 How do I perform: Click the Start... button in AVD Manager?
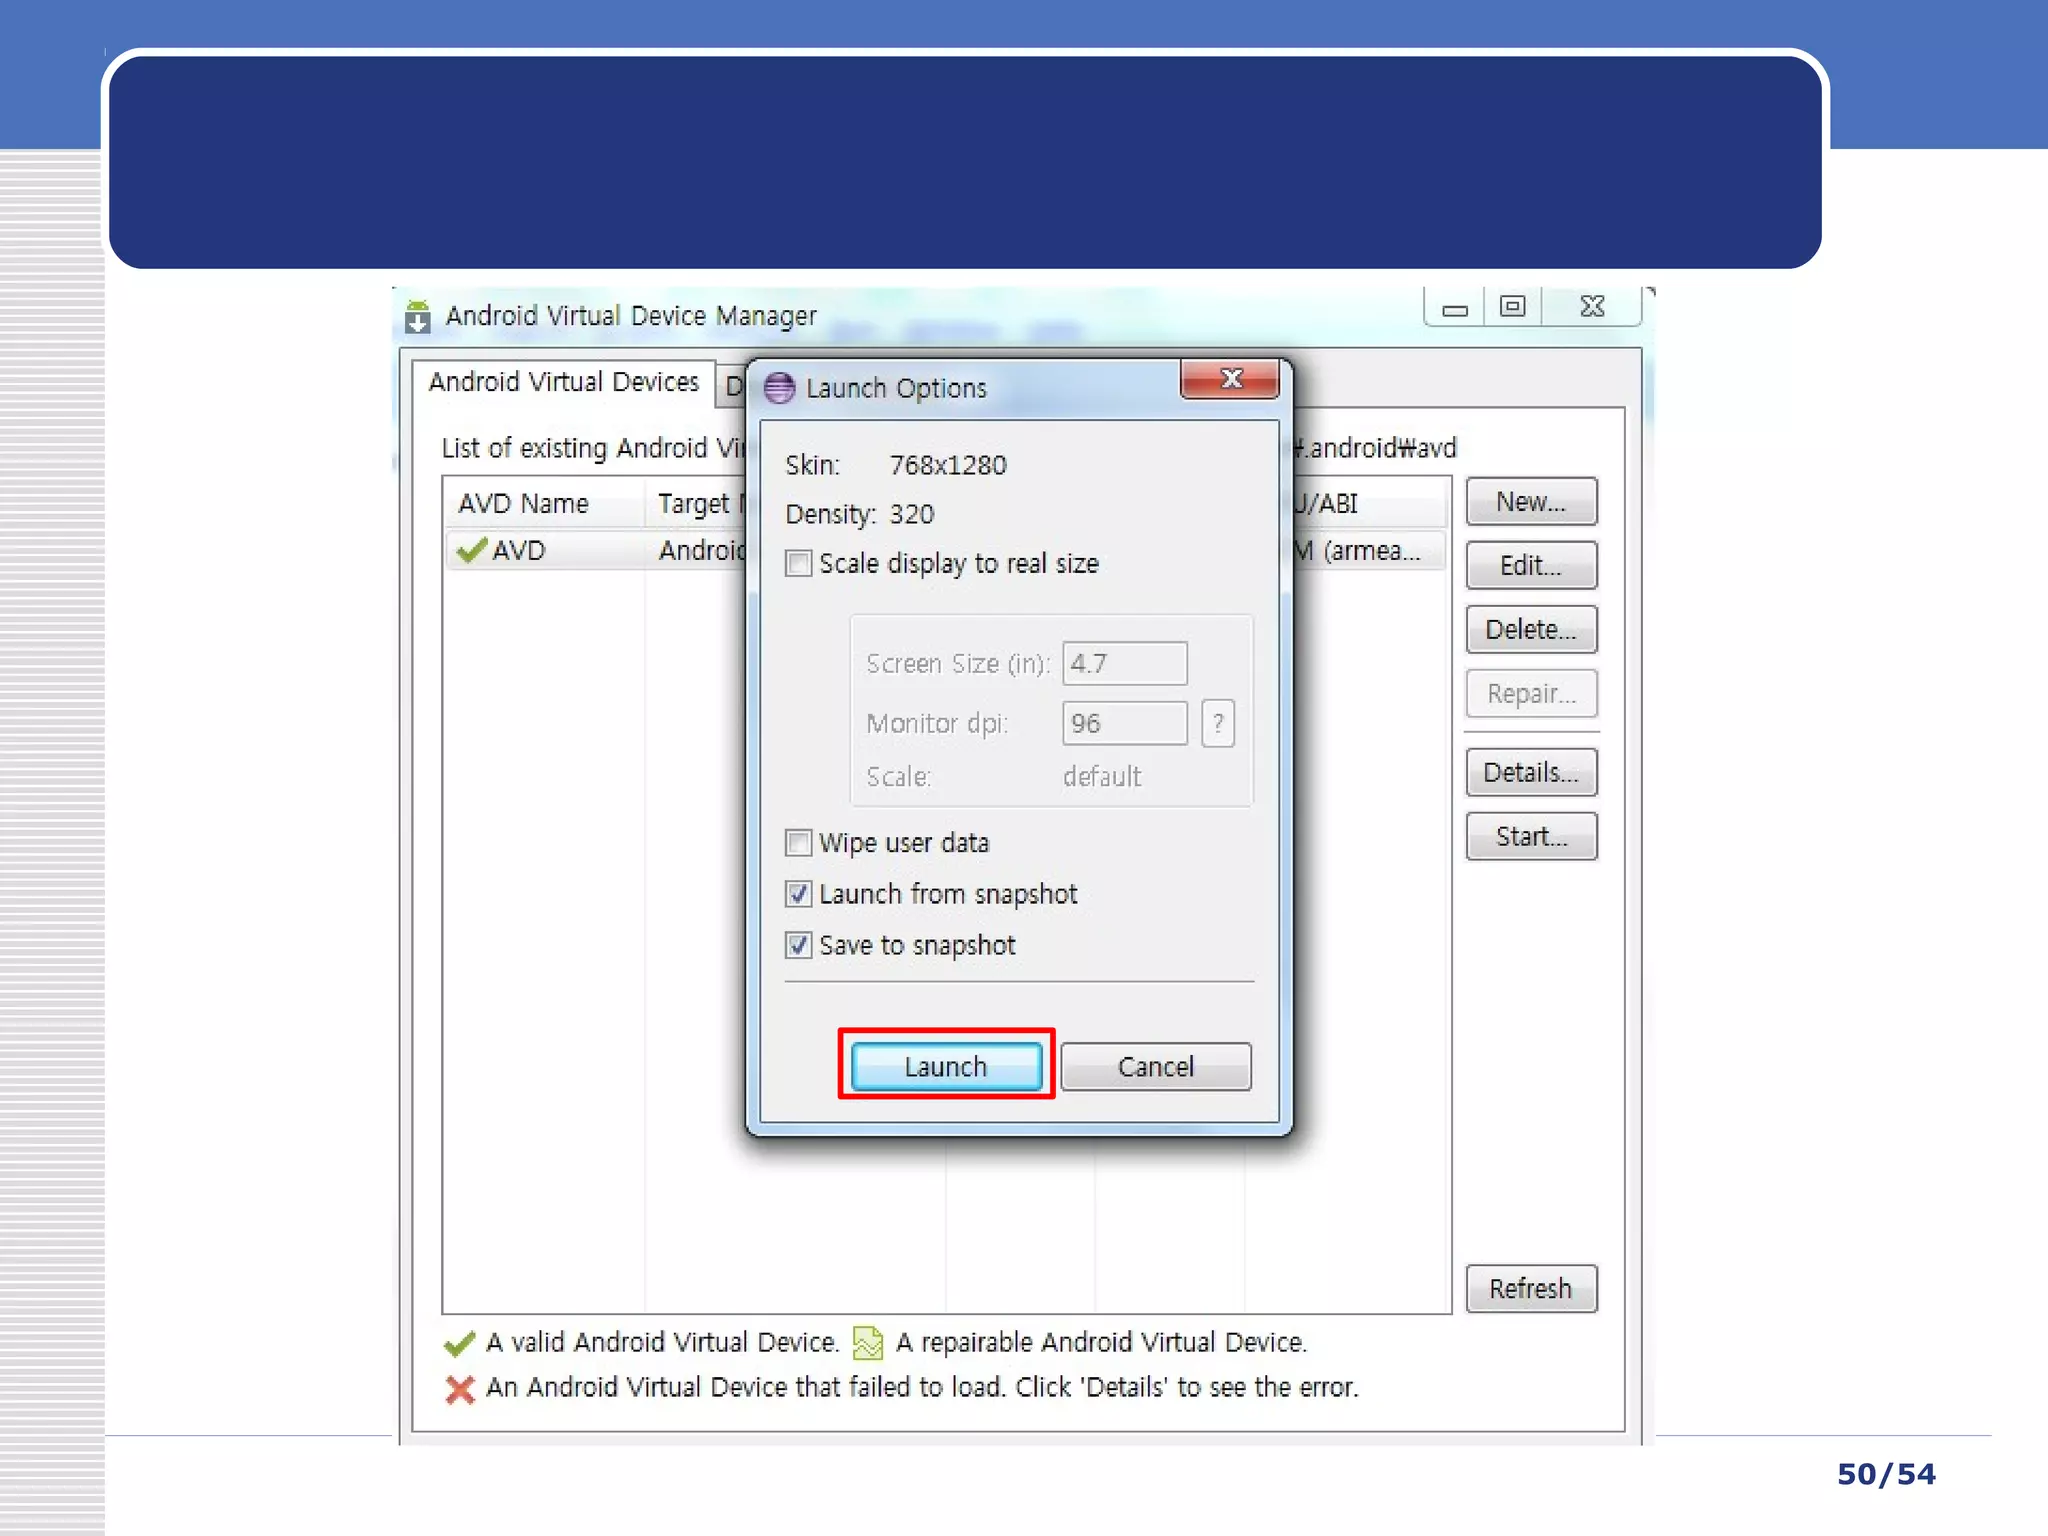1531,836
